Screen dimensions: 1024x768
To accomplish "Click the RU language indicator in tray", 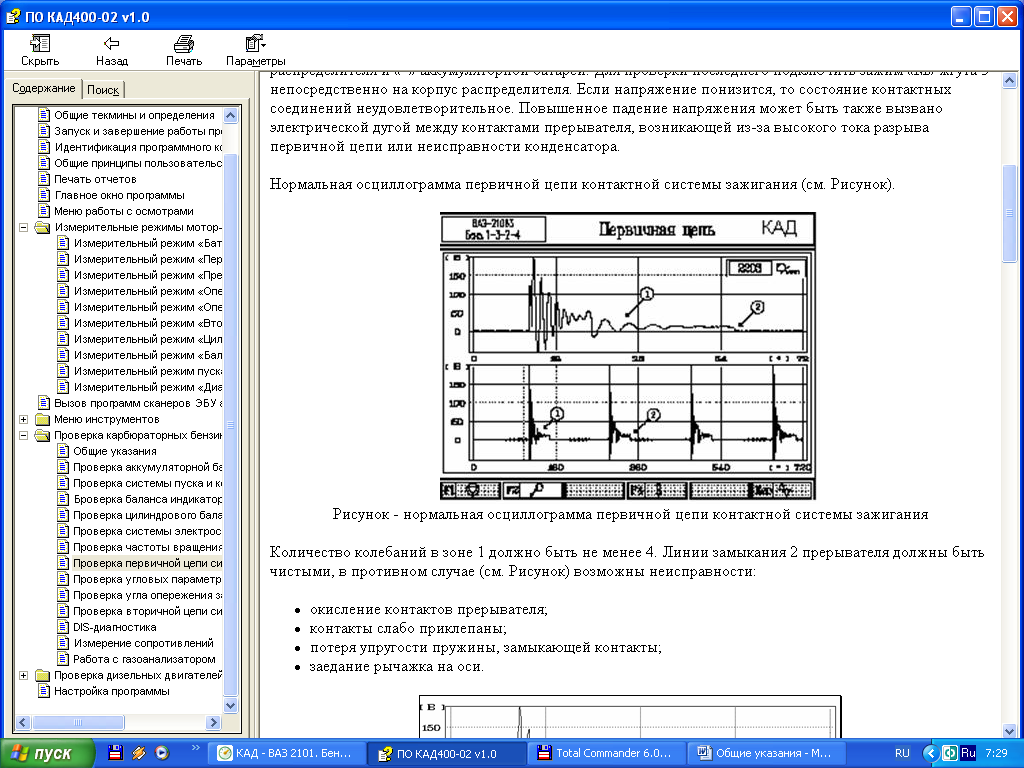I will pos(902,753).
